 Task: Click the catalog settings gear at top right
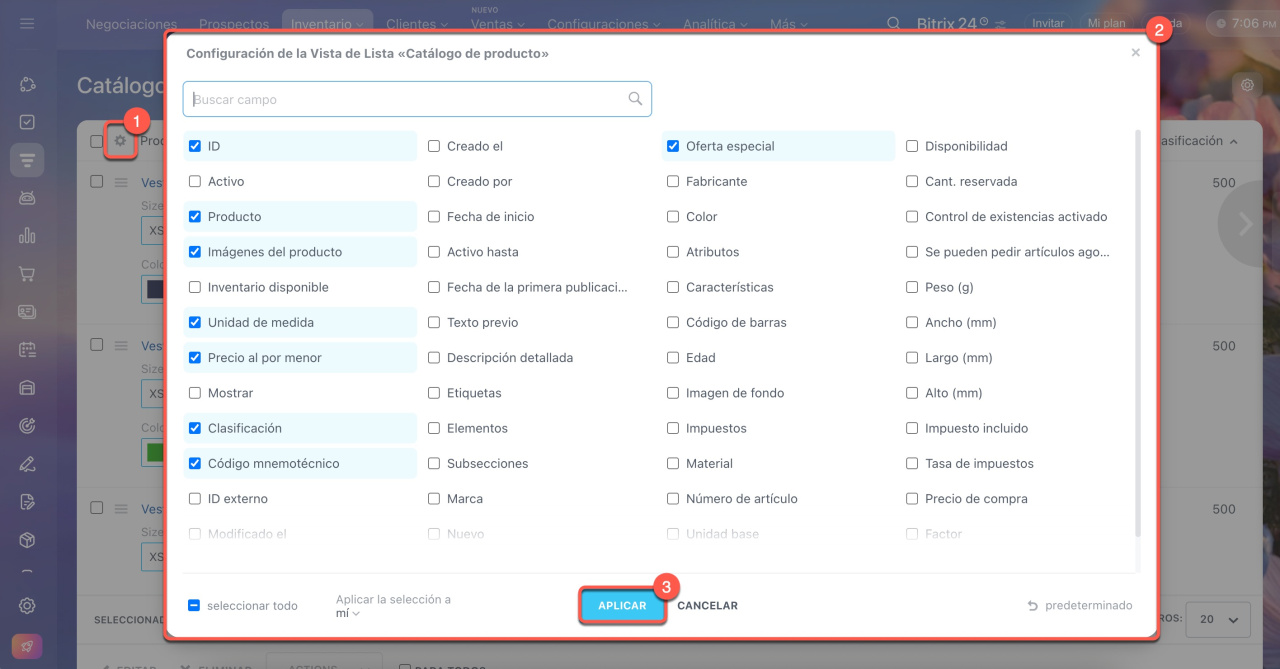[1247, 86]
